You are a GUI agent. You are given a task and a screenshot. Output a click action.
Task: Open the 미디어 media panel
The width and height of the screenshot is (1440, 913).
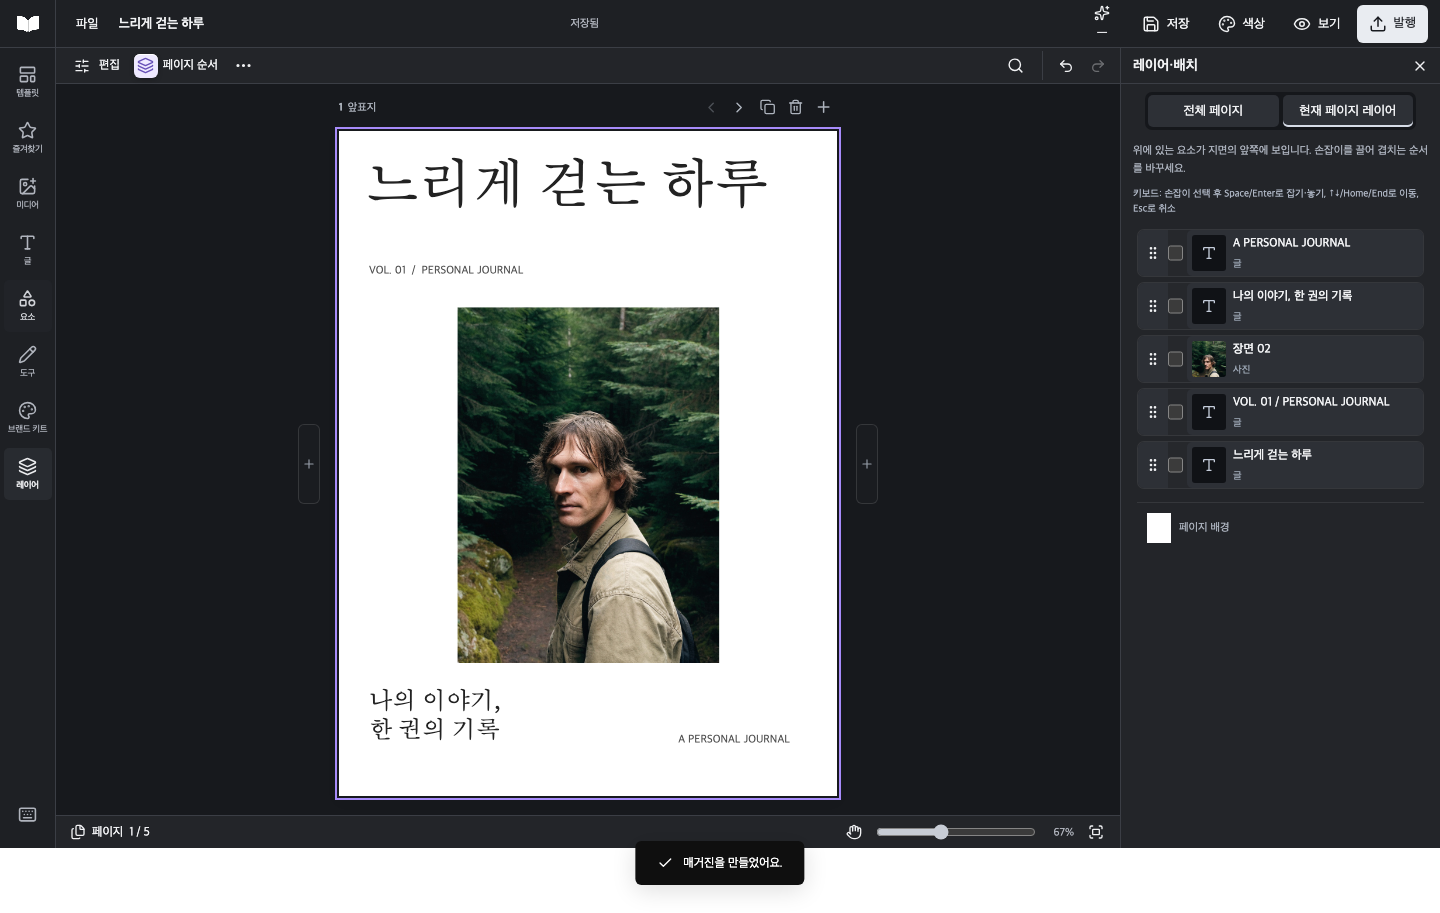(27, 193)
